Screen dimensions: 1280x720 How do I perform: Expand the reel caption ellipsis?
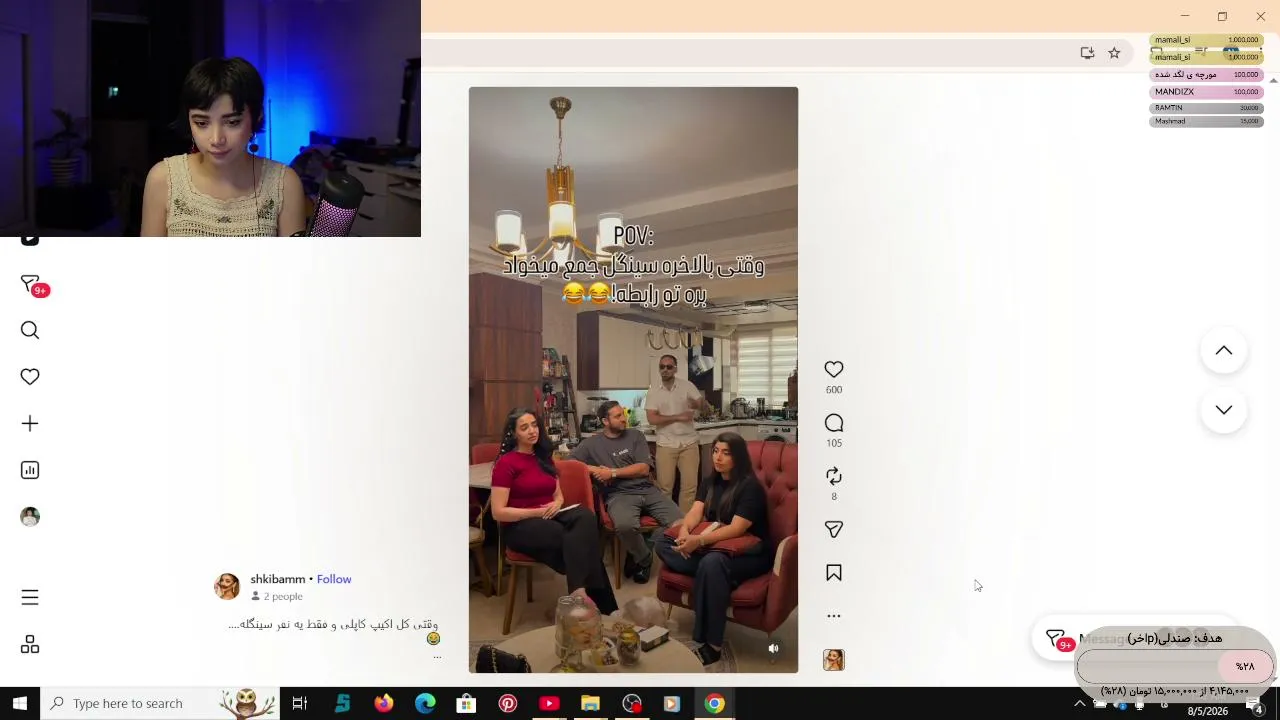pos(436,656)
